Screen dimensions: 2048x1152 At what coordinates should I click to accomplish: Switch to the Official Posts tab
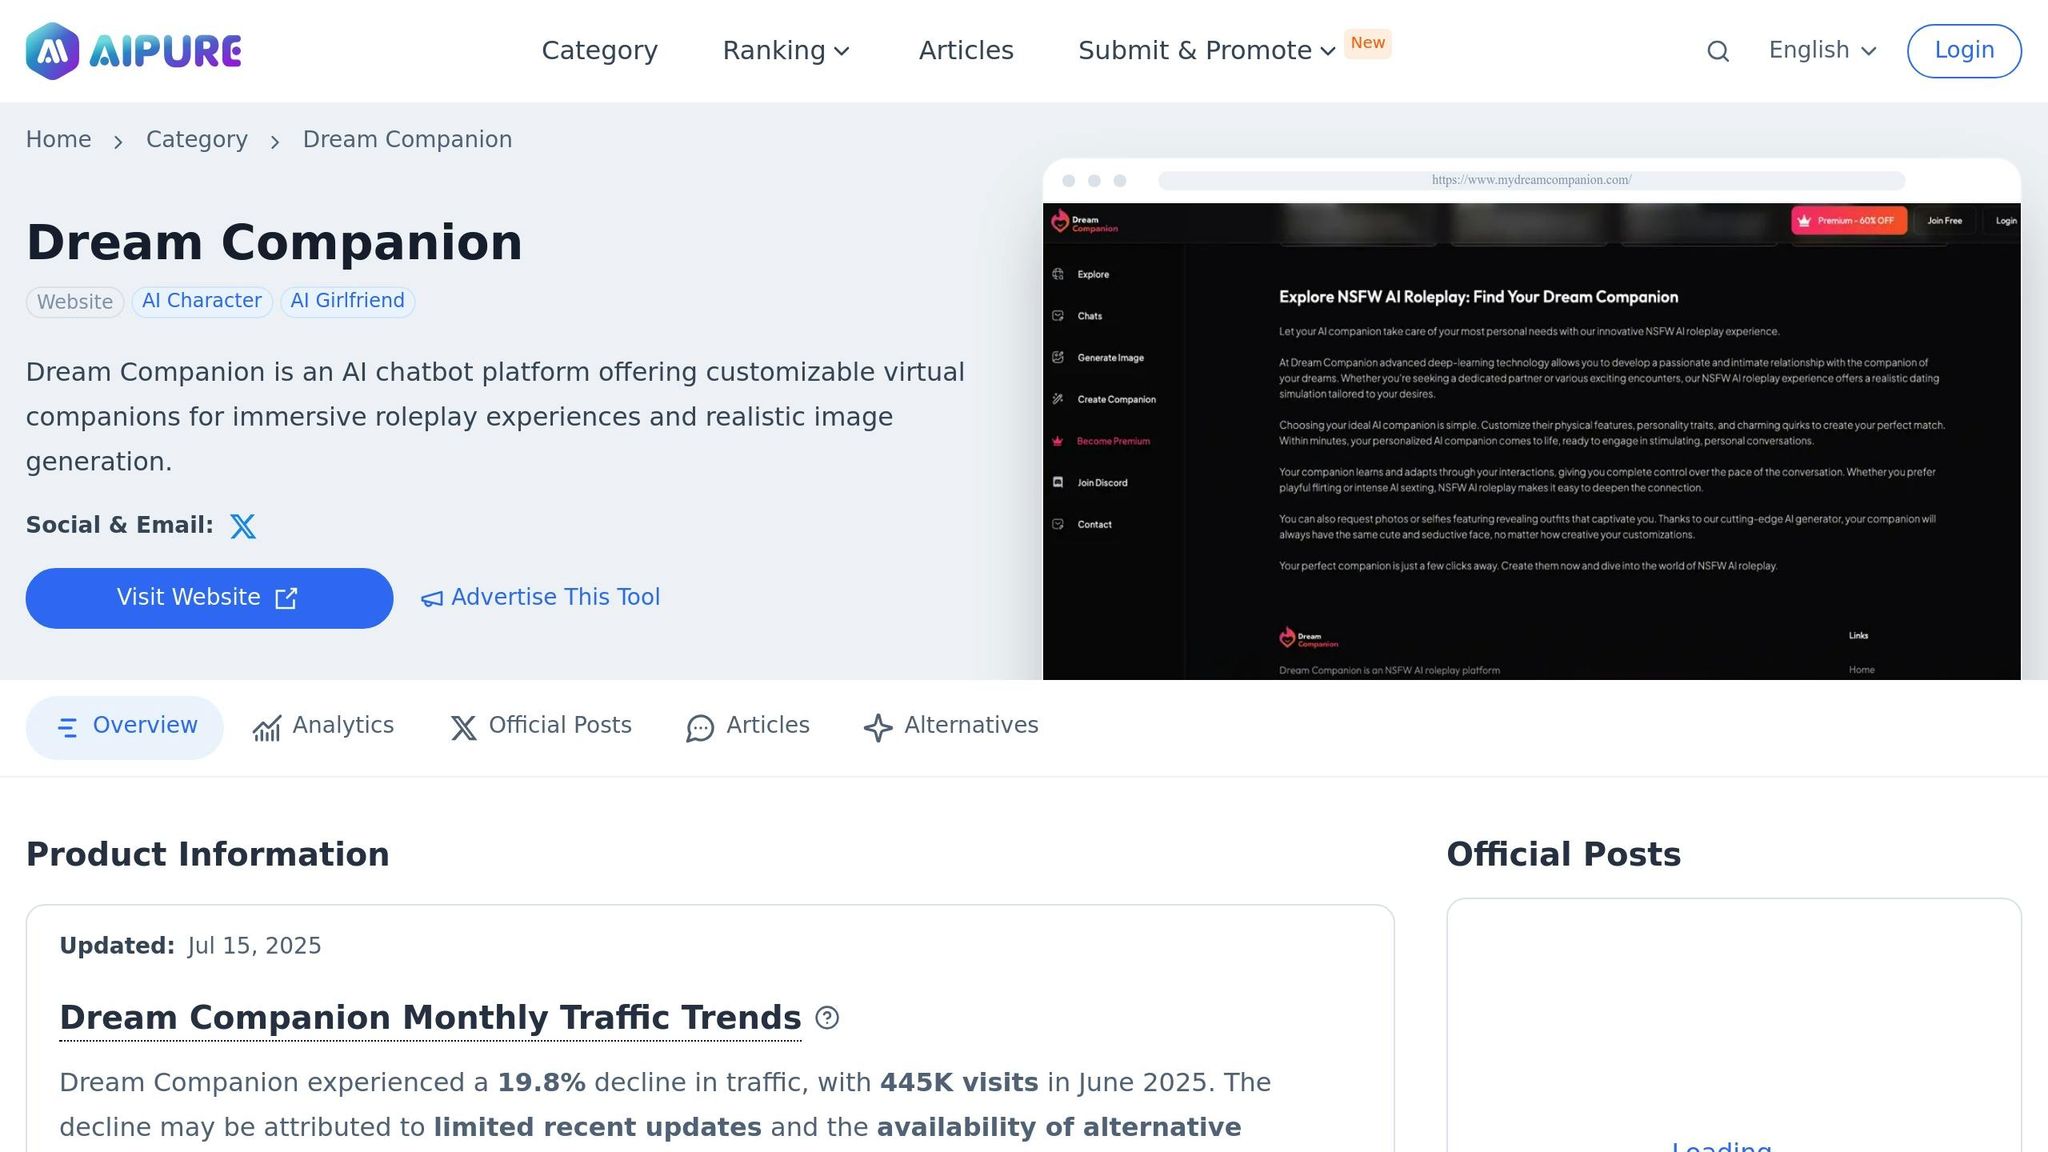(x=541, y=727)
